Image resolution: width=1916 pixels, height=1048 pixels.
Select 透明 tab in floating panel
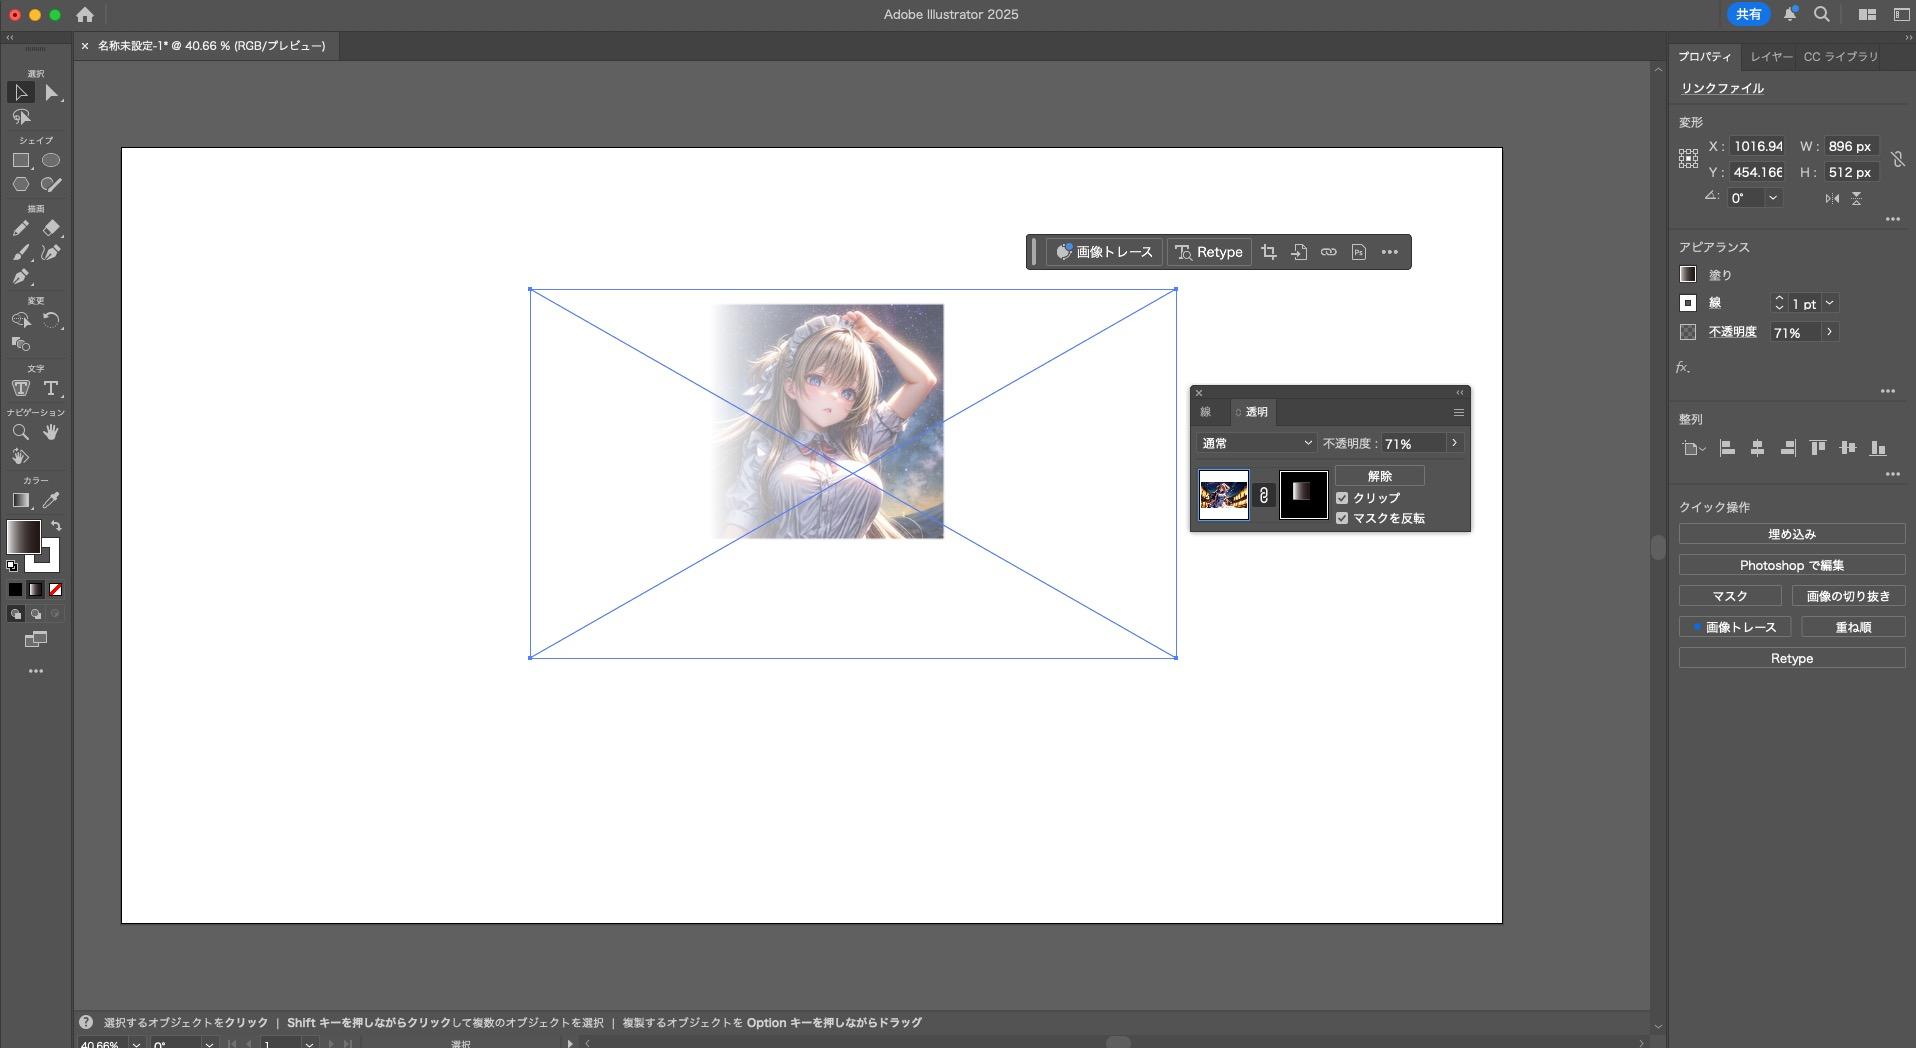[x=1252, y=412]
